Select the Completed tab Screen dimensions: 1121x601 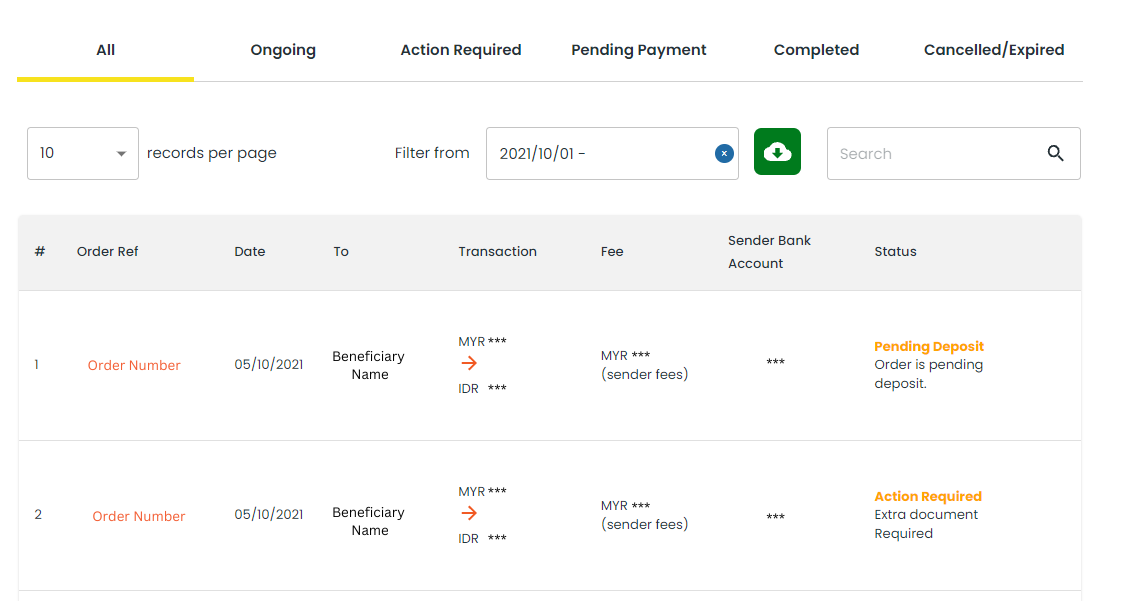(x=816, y=50)
